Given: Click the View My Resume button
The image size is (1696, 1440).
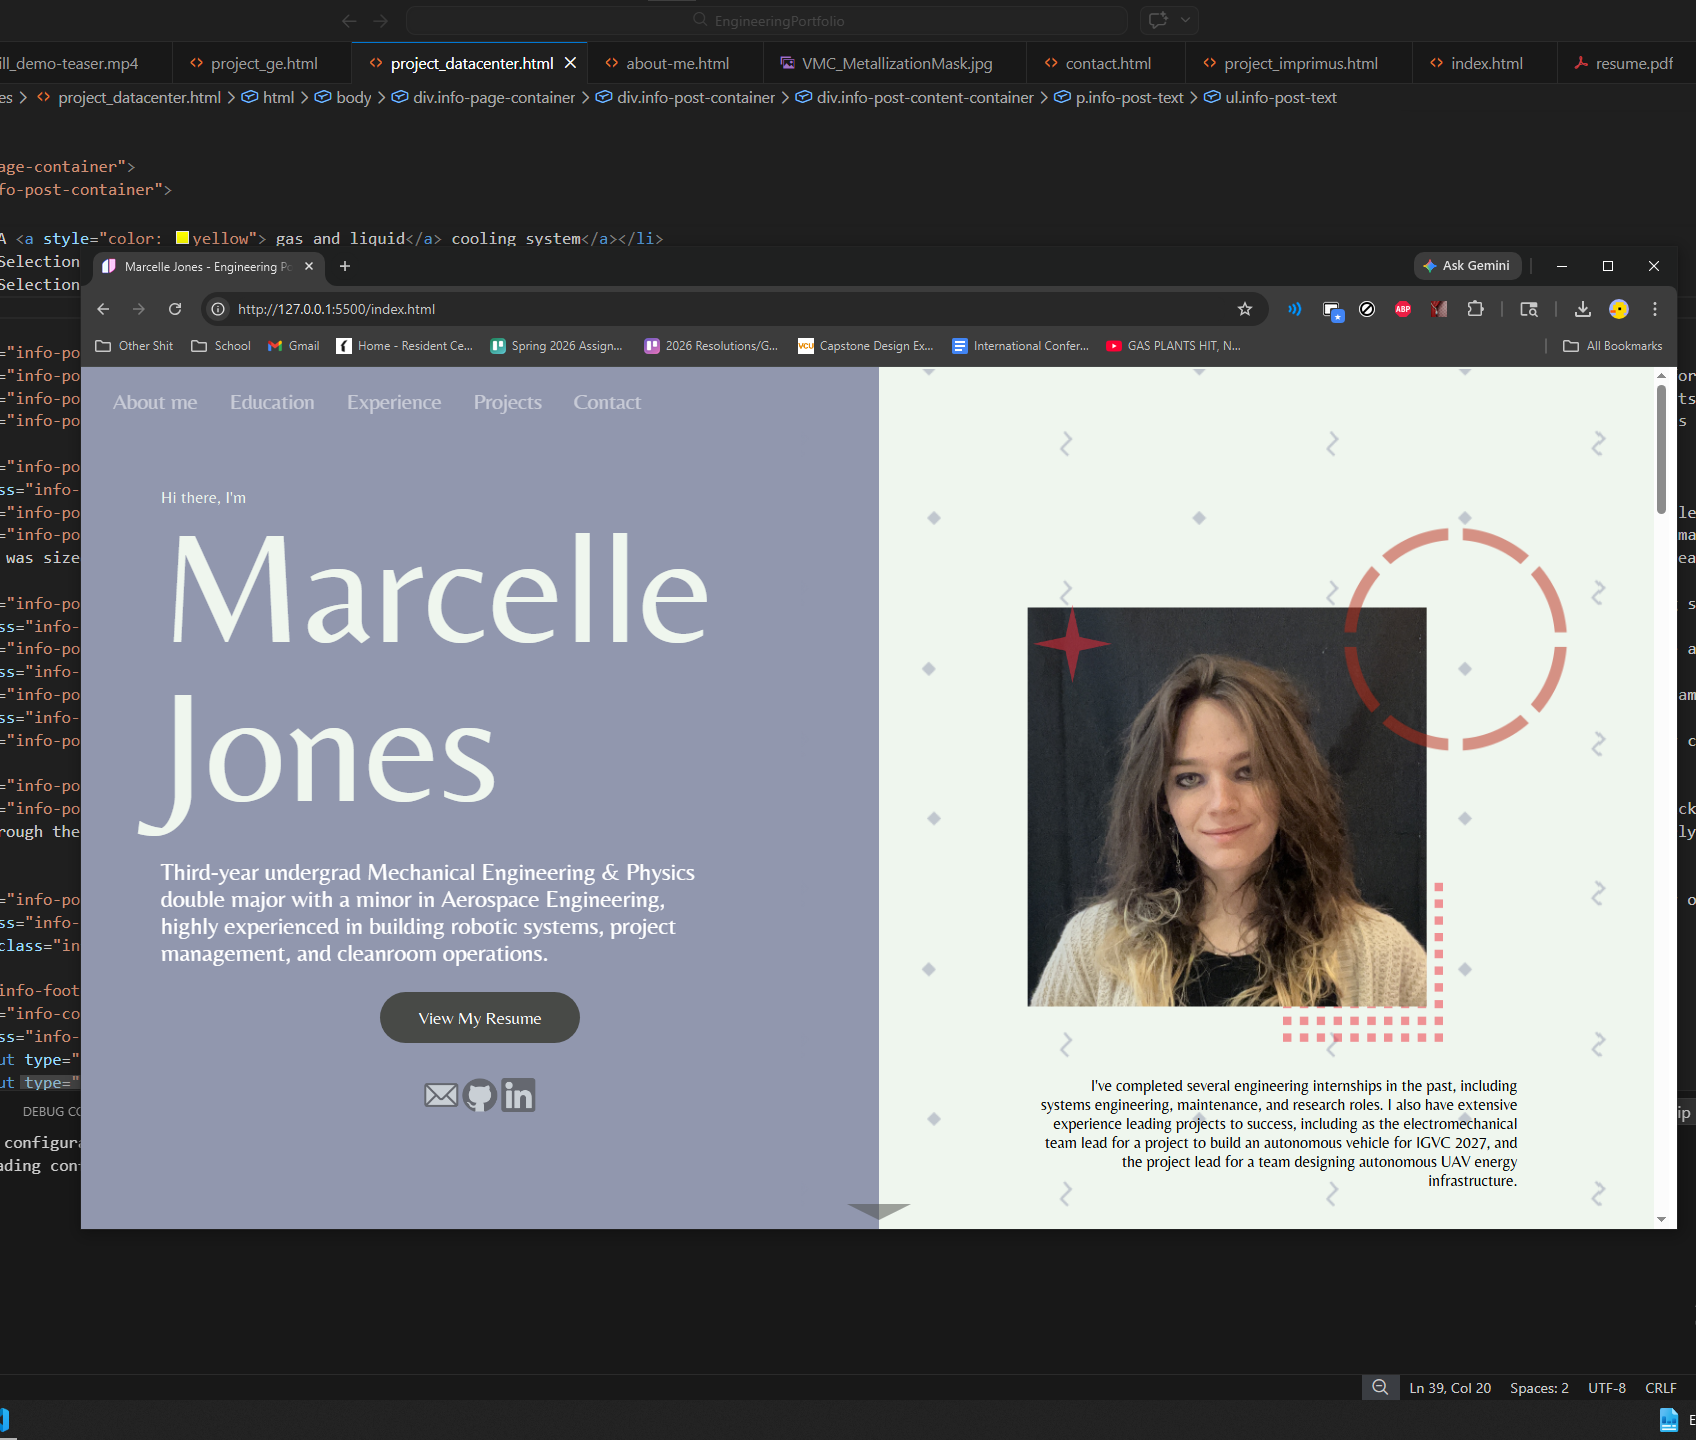Looking at the screenshot, I should click(480, 1018).
